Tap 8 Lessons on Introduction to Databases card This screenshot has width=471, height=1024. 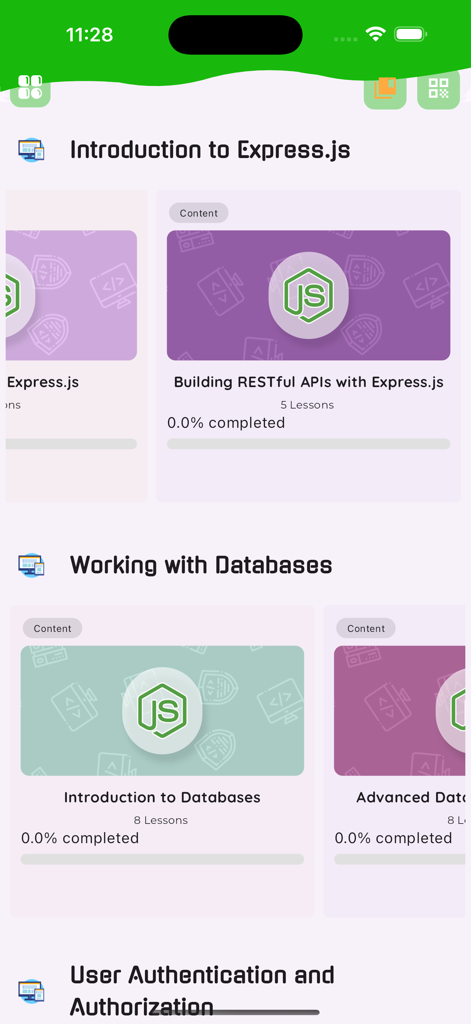click(x=161, y=820)
